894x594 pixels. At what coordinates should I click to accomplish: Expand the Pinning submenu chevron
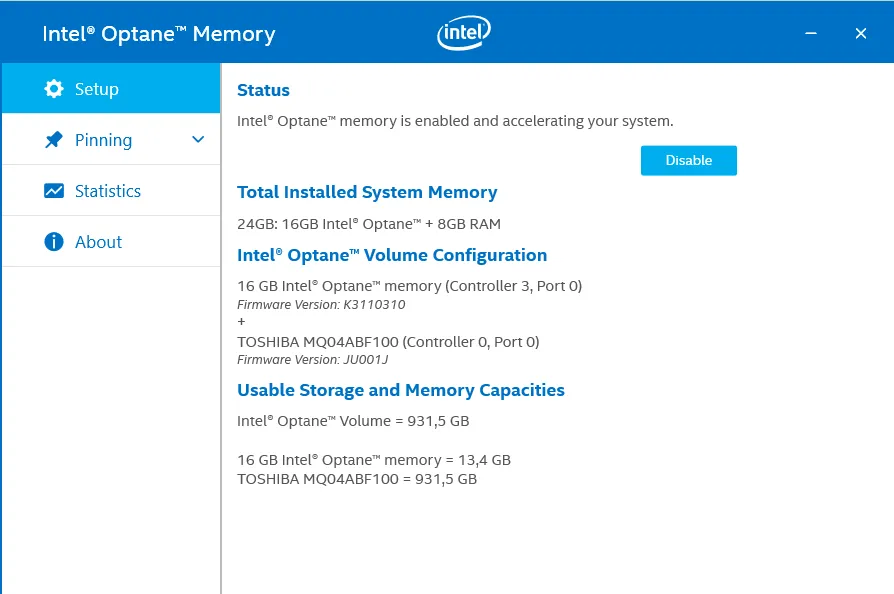(197, 139)
